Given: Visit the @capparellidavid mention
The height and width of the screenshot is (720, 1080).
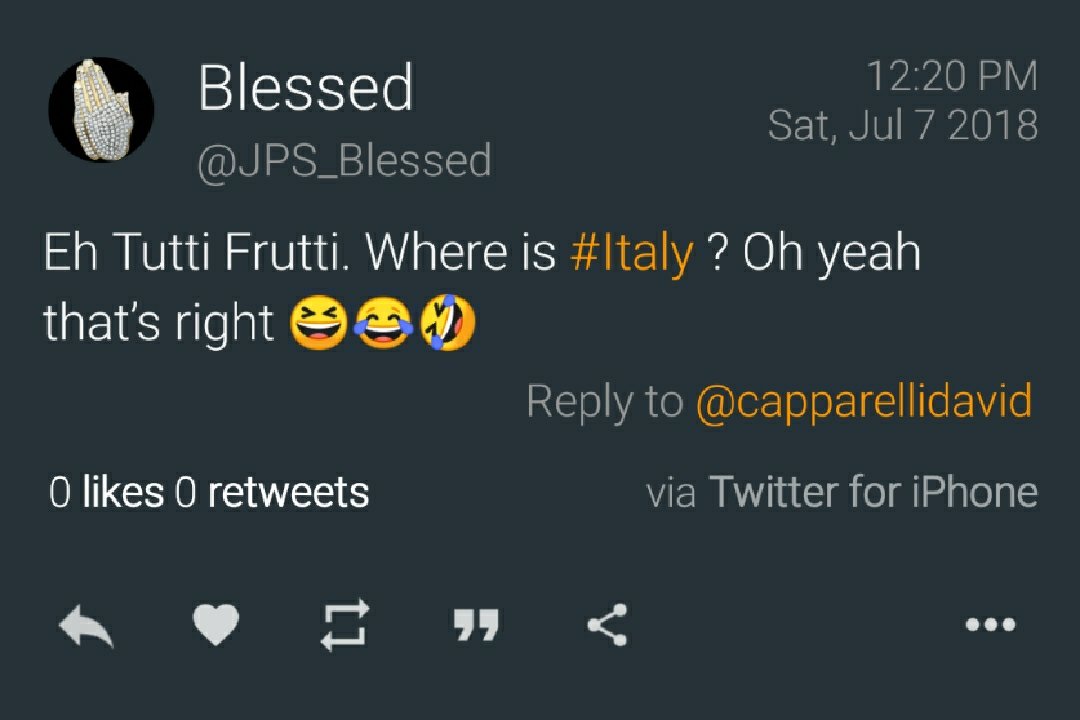Looking at the screenshot, I should pos(863,402).
